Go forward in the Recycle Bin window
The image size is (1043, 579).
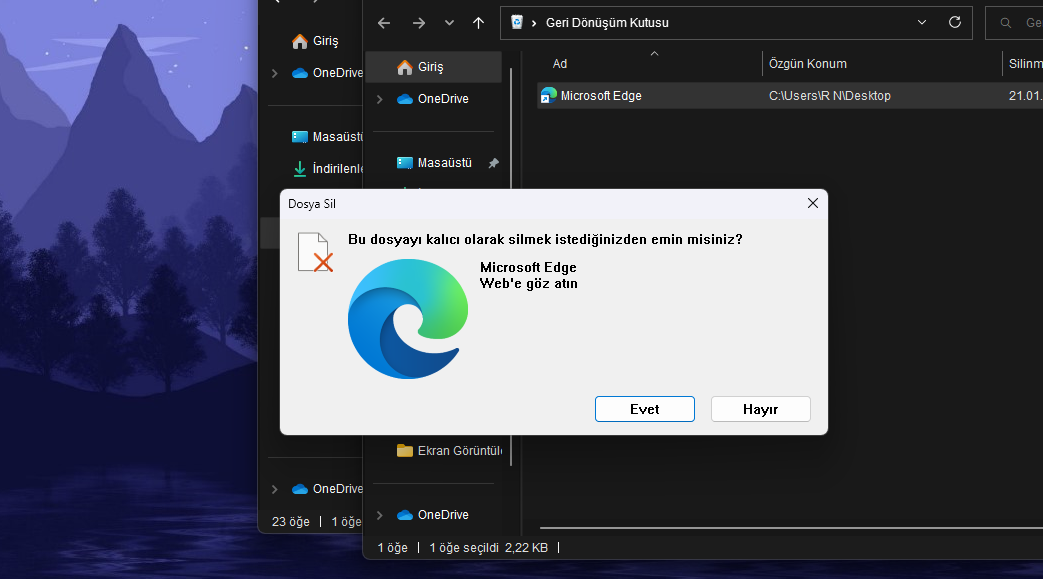pyautogui.click(x=418, y=23)
